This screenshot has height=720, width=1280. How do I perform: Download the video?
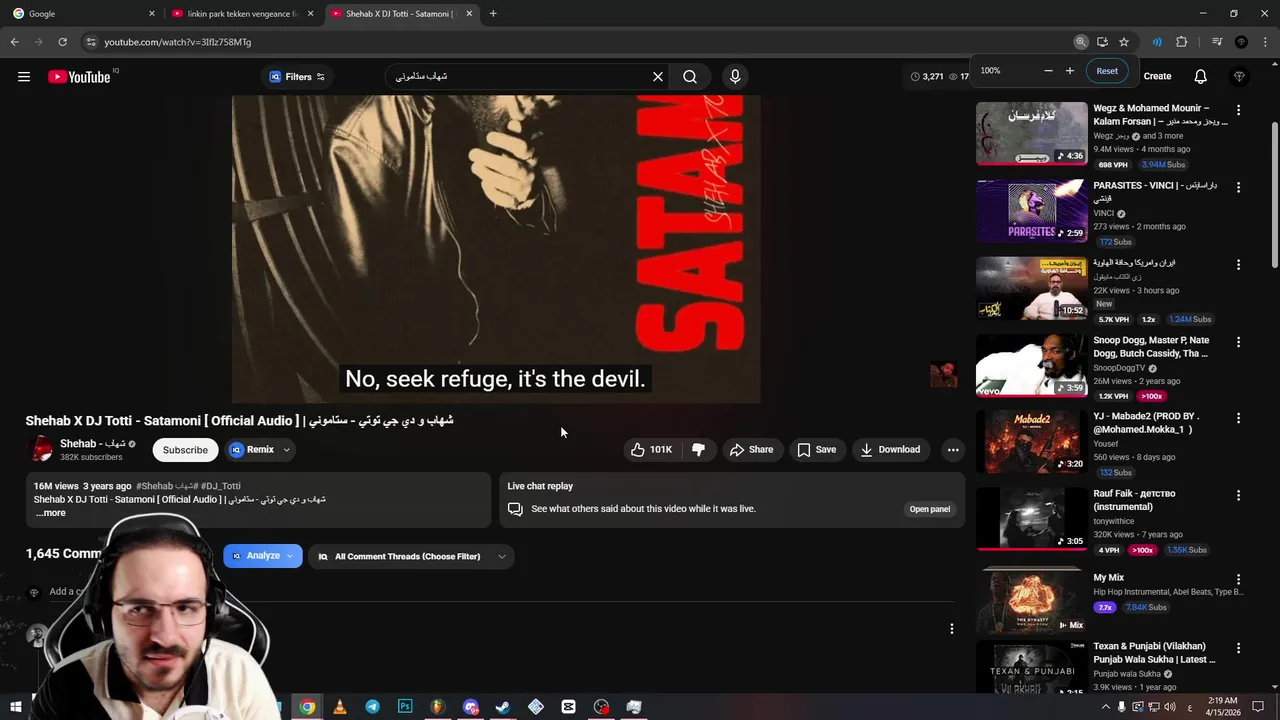tap(890, 450)
